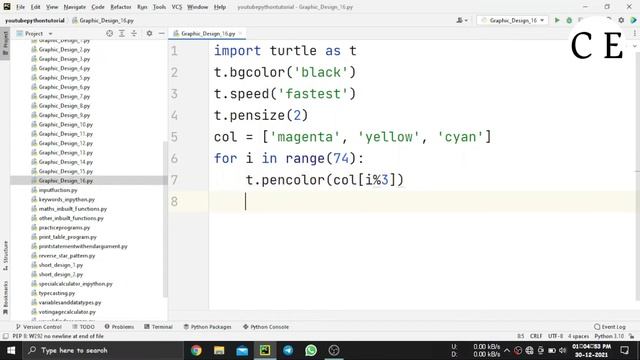
Task: Toggle the Project side tab on left edge
Action: (5, 44)
